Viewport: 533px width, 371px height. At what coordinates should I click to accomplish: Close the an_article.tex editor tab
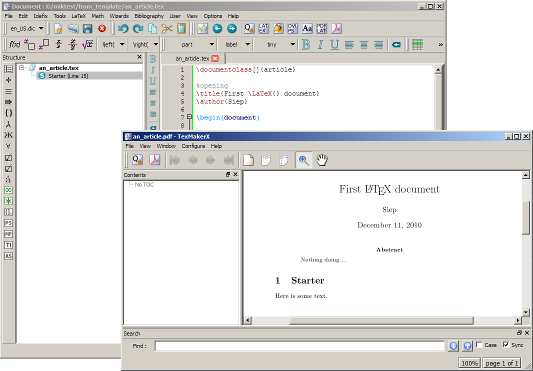215,58
